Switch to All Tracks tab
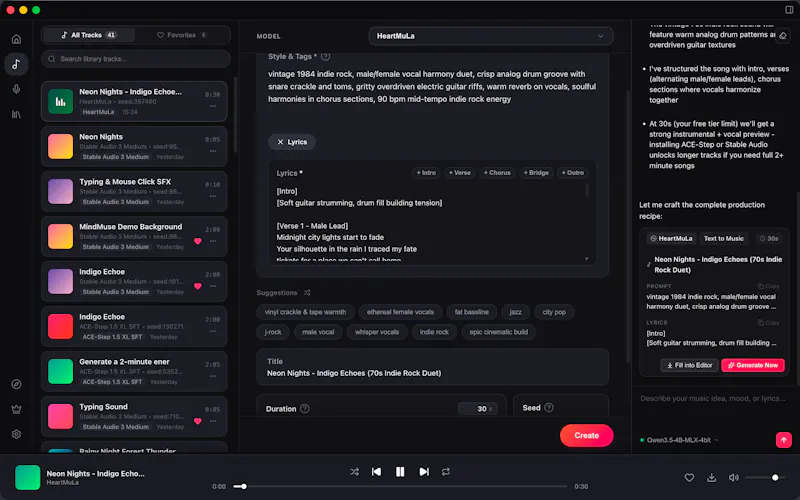 pos(89,35)
